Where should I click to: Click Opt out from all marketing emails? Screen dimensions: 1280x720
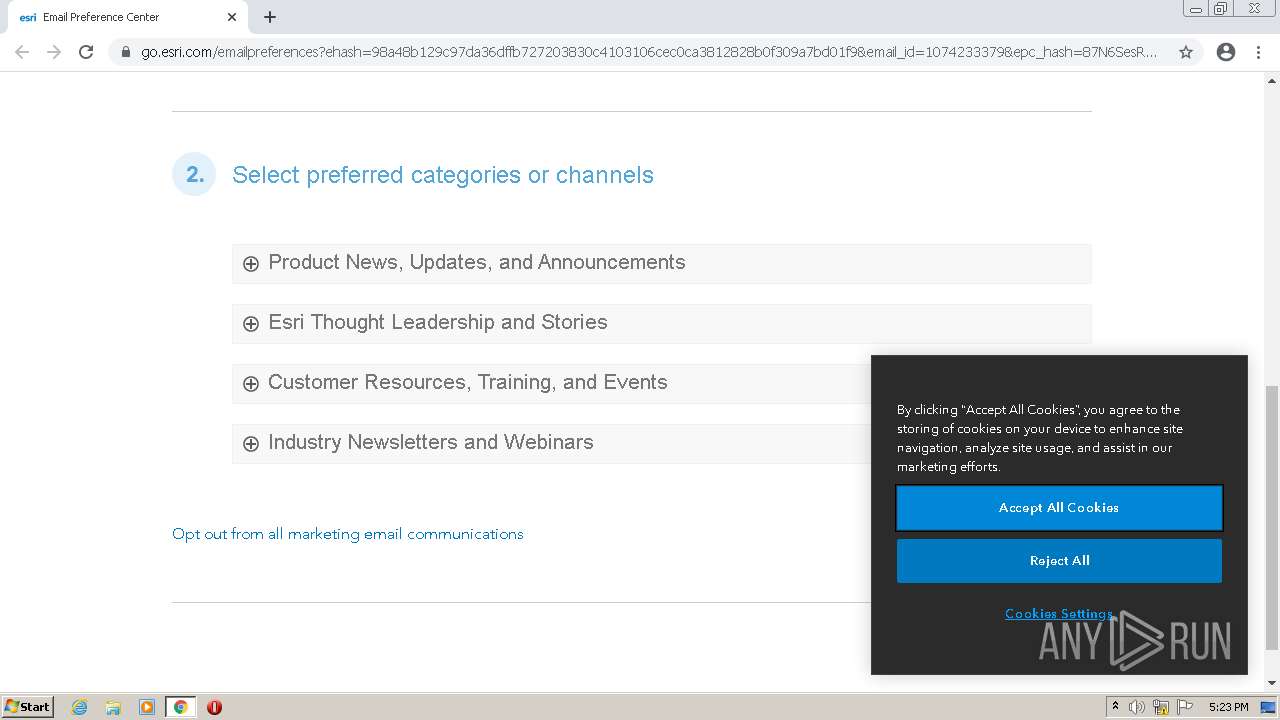347,534
